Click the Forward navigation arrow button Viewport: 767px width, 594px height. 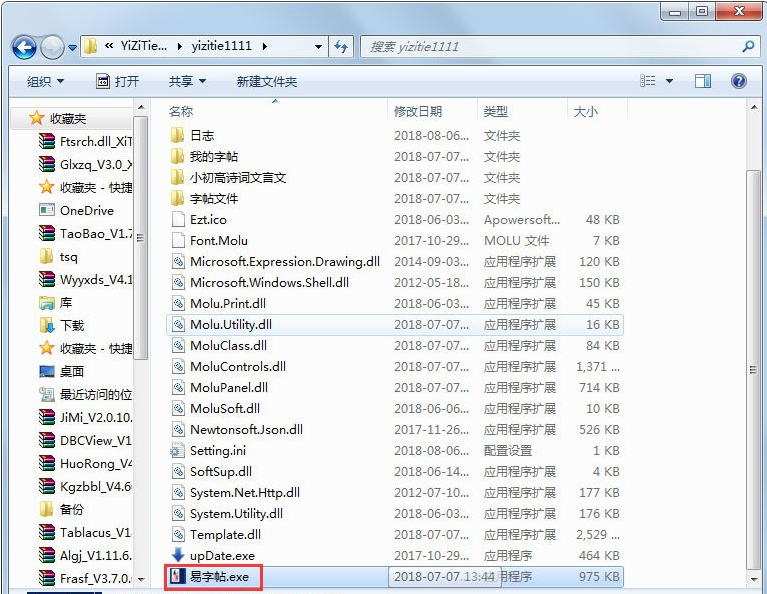52,47
